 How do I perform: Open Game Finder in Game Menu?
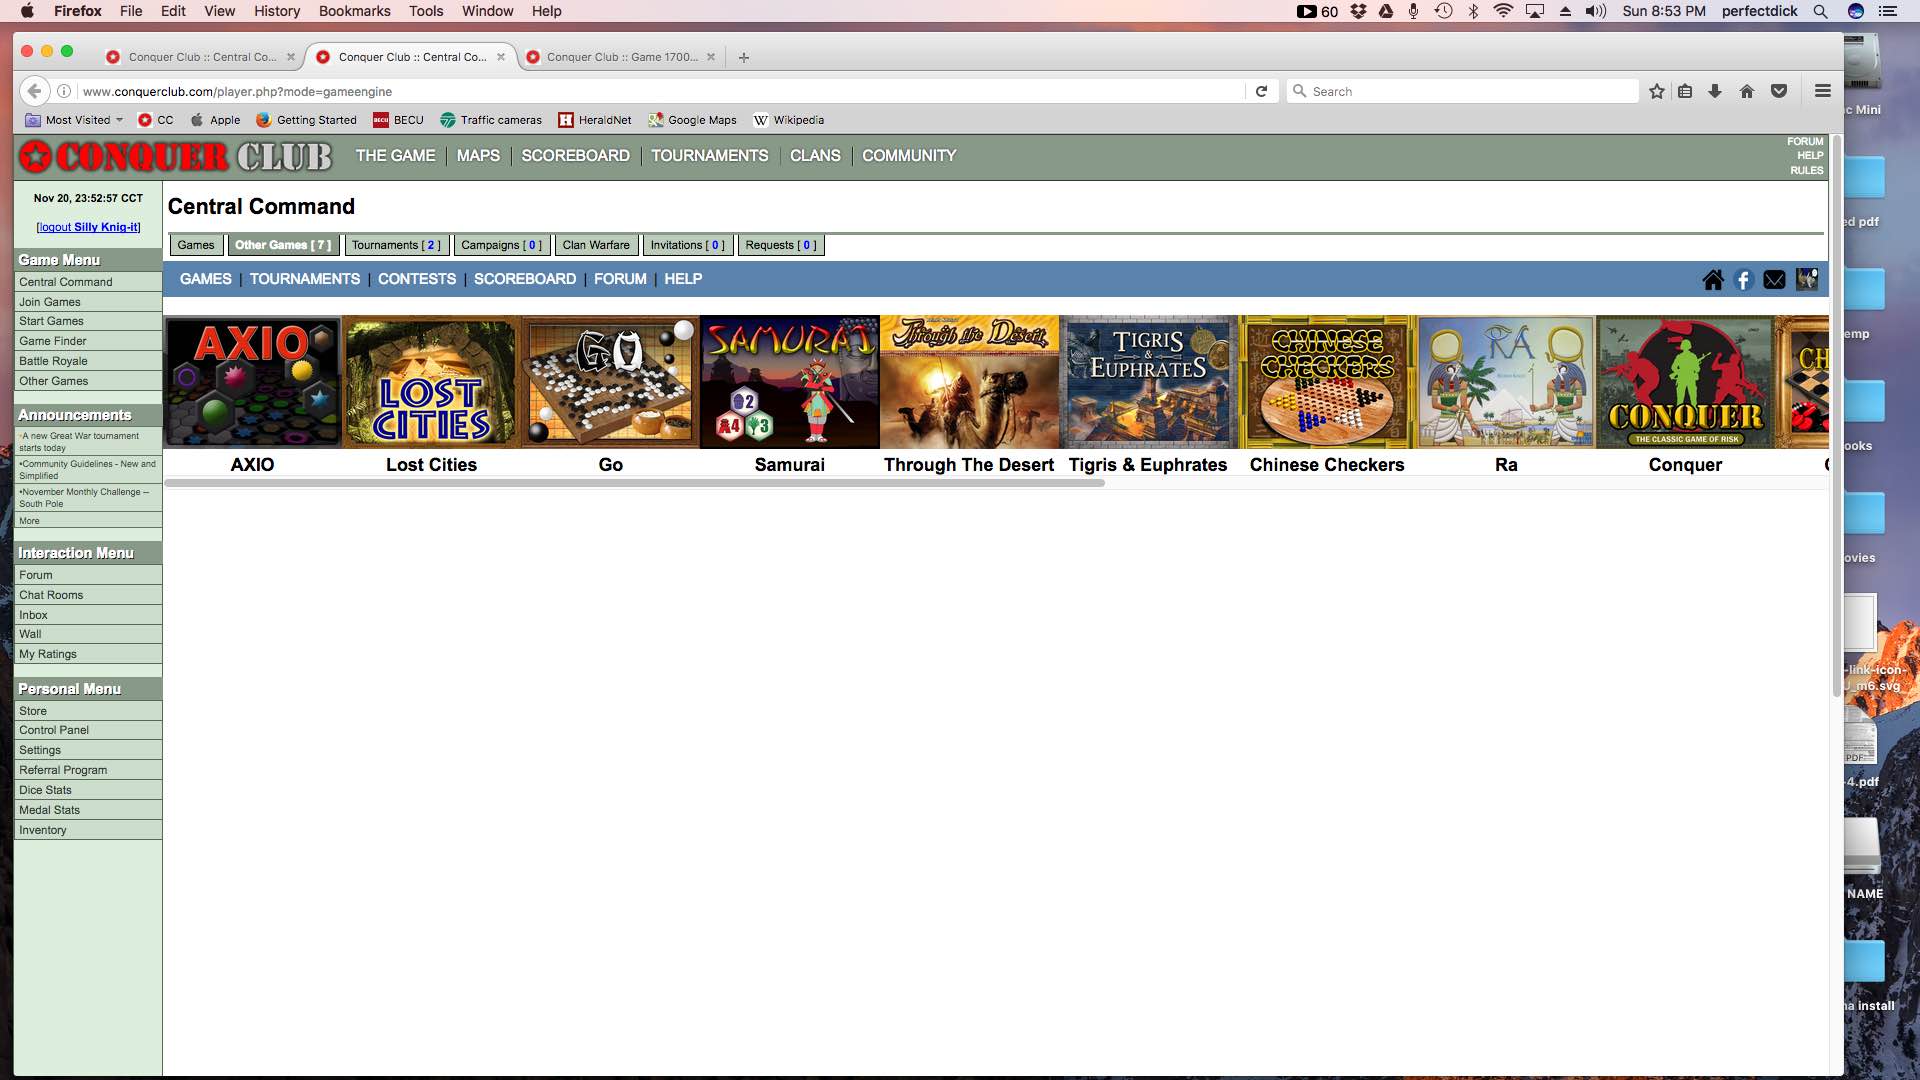88,341
